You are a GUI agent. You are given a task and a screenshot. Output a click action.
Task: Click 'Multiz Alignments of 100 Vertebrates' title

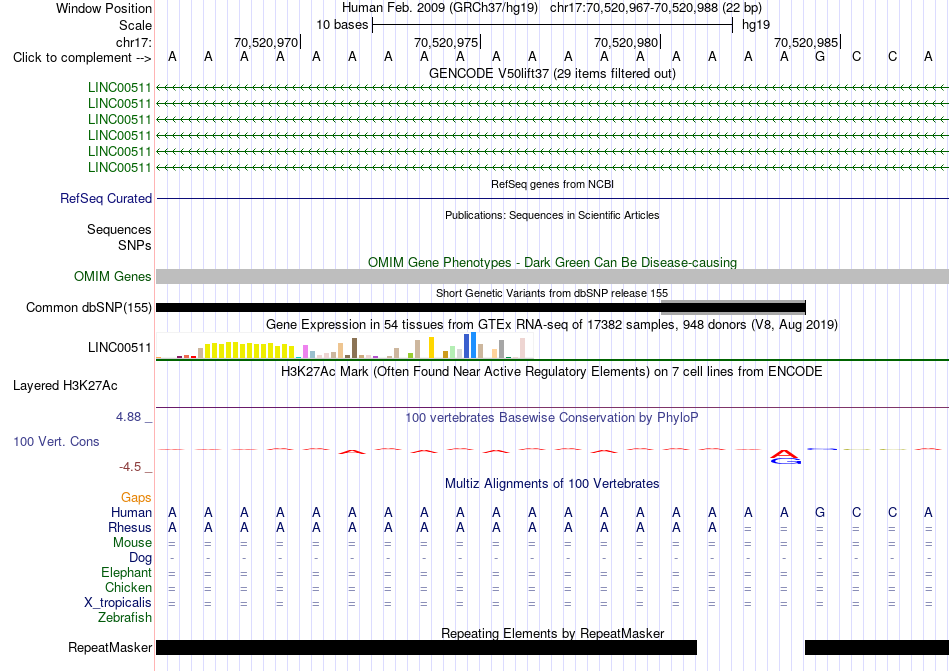[552, 483]
